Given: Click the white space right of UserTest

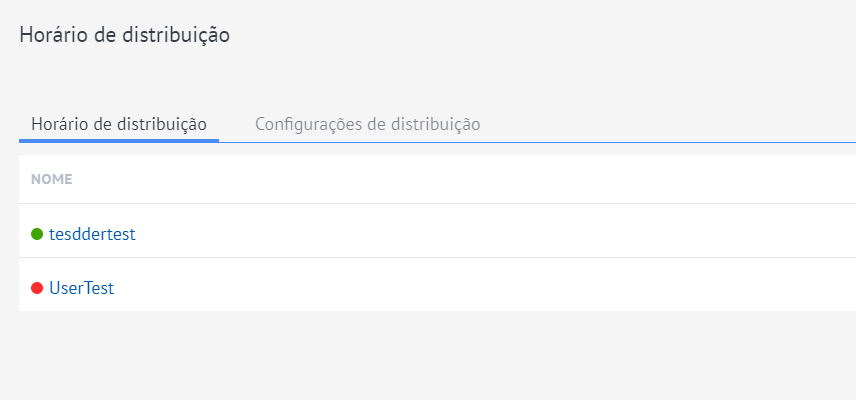Looking at the screenshot, I should (500, 288).
